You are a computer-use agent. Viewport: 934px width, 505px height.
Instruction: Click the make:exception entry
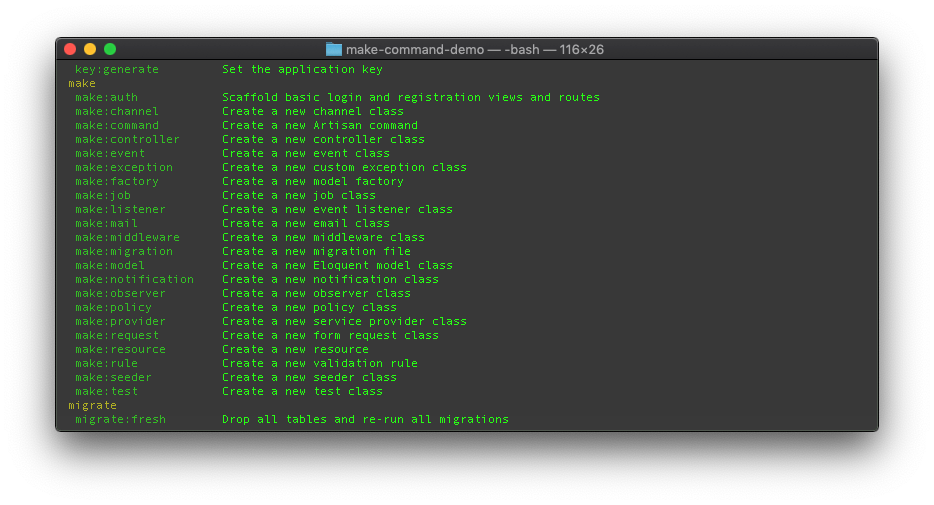[x=124, y=167]
